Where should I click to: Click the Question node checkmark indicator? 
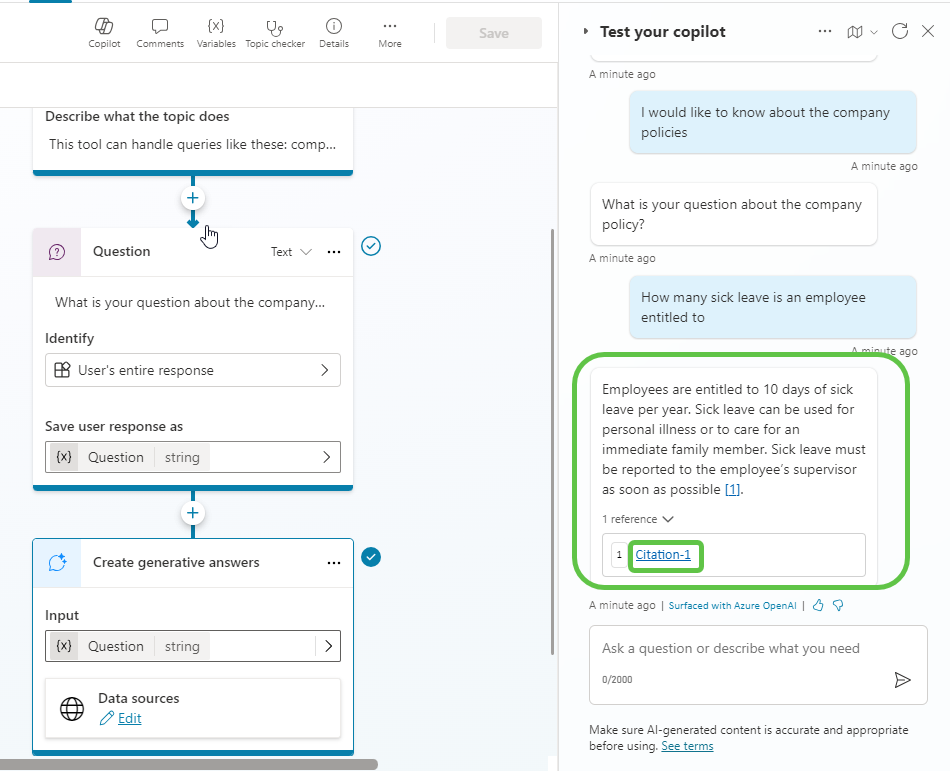pyautogui.click(x=371, y=246)
